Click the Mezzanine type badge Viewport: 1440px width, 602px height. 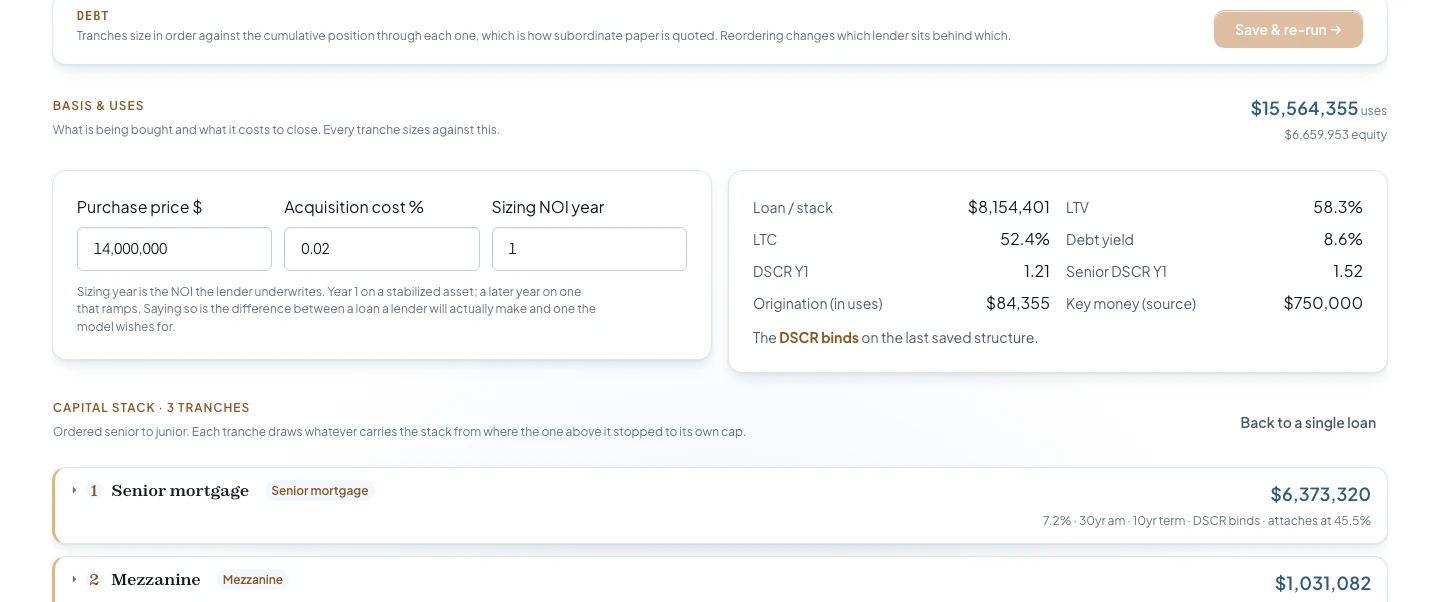point(253,580)
